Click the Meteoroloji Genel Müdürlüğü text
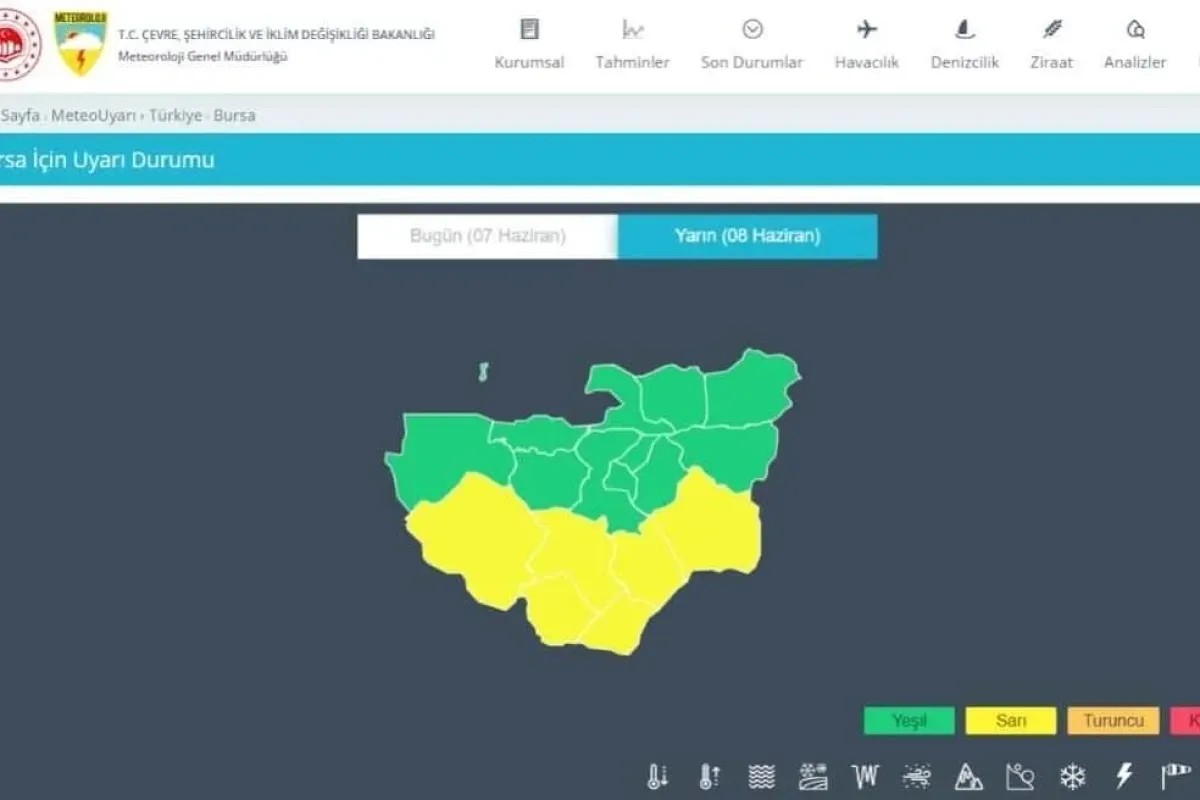 coord(203,56)
